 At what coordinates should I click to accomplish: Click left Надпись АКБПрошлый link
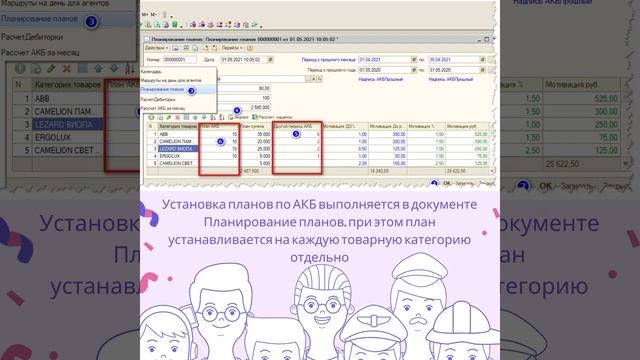380,79
